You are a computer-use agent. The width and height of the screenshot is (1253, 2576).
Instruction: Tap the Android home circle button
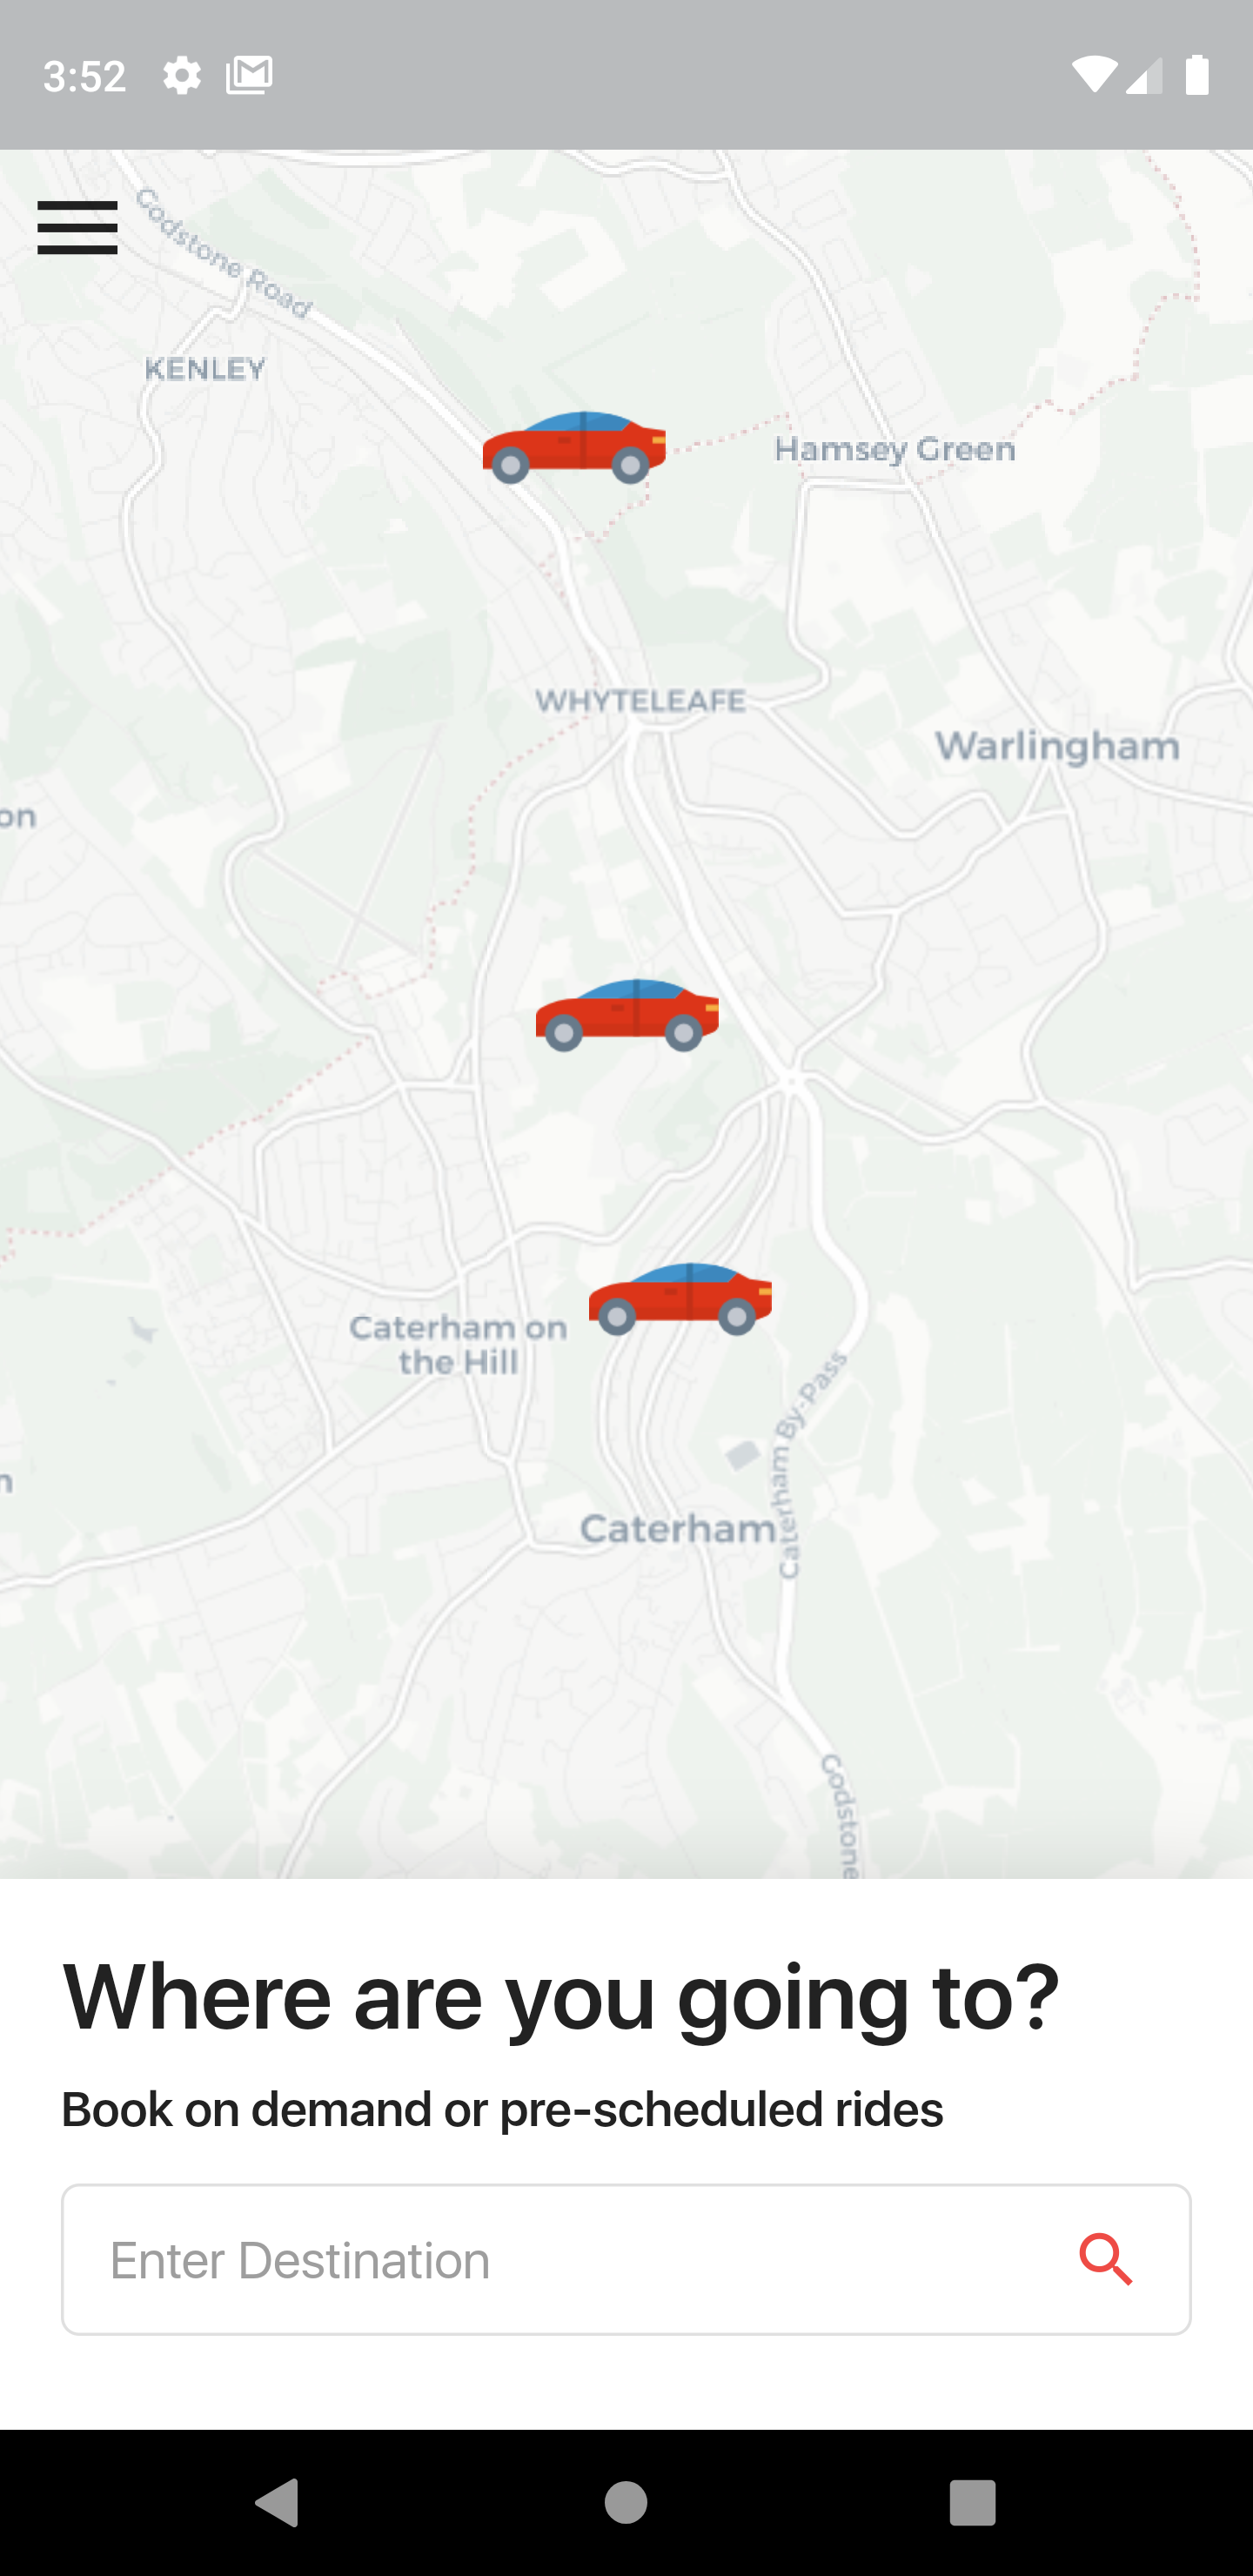[x=626, y=2502]
